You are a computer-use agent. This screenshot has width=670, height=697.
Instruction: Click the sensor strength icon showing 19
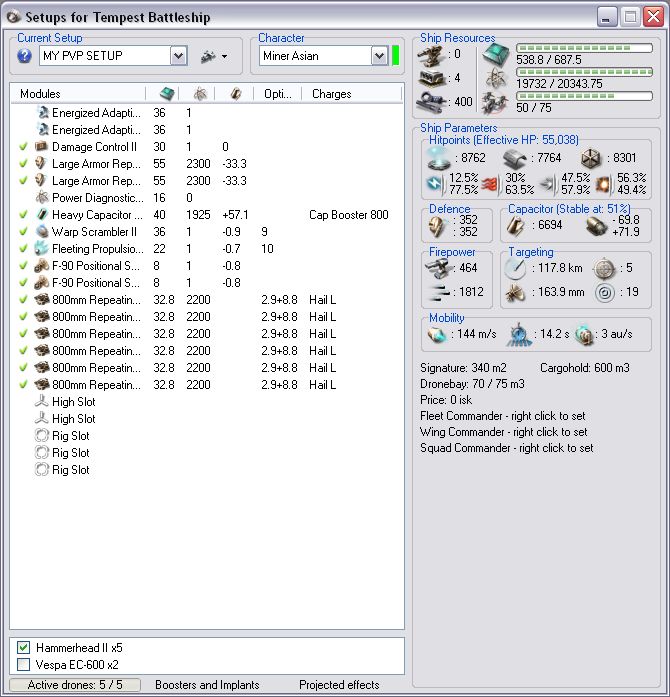(604, 293)
